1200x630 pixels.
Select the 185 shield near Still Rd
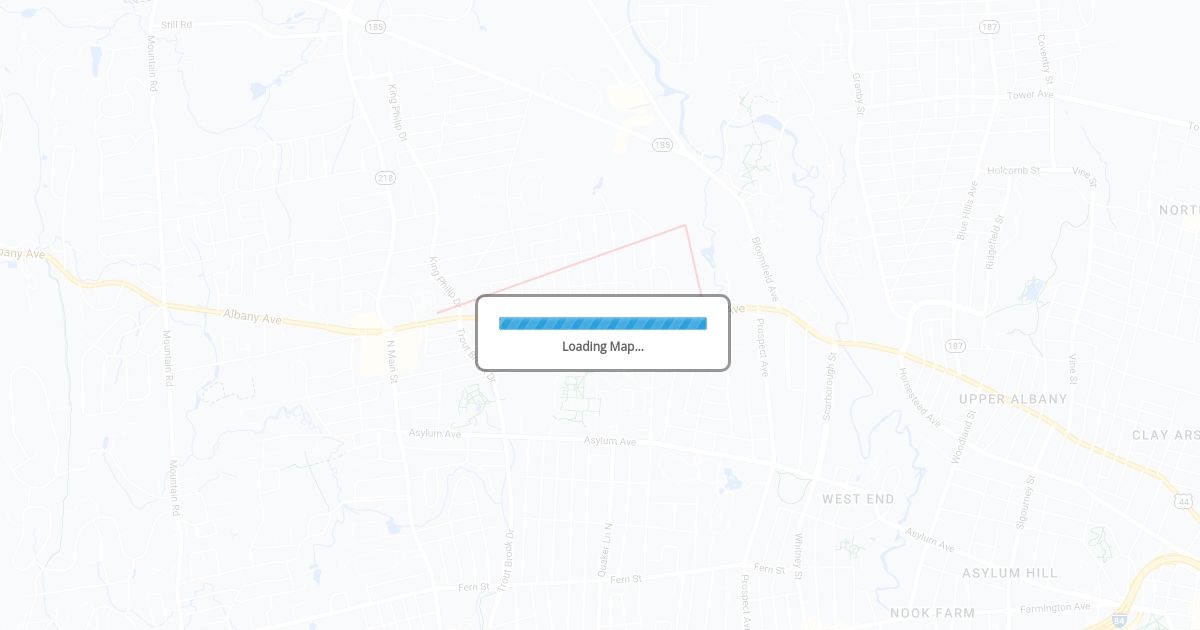point(375,26)
